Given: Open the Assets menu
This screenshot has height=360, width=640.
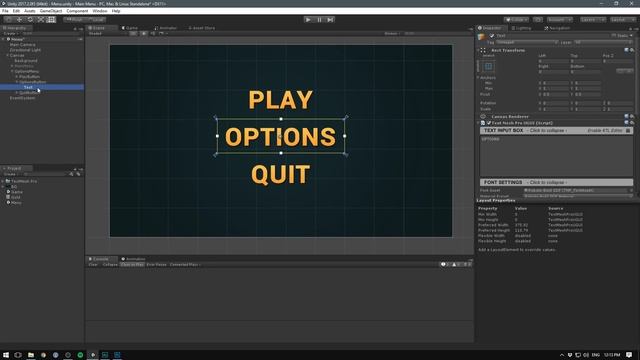Looking at the screenshot, I should (x=29, y=11).
